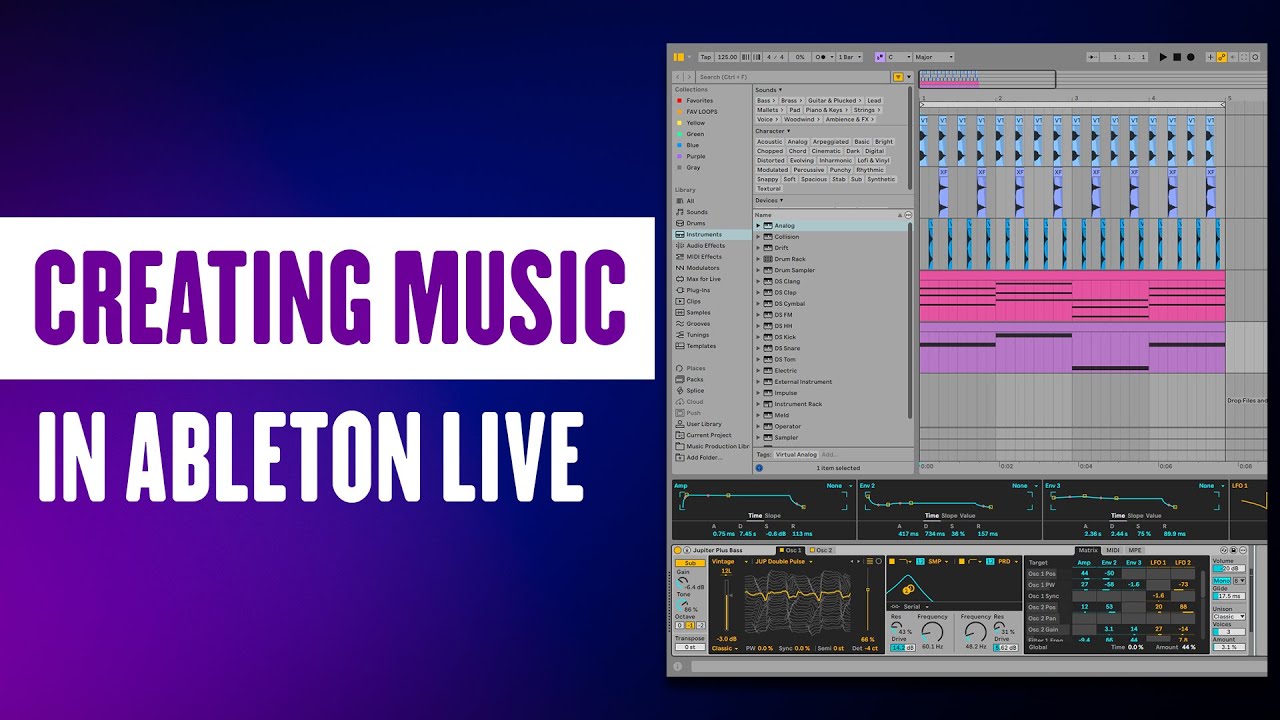Open the Vintage wavetable category dropdown
This screenshot has height=720, width=1280.
point(730,562)
